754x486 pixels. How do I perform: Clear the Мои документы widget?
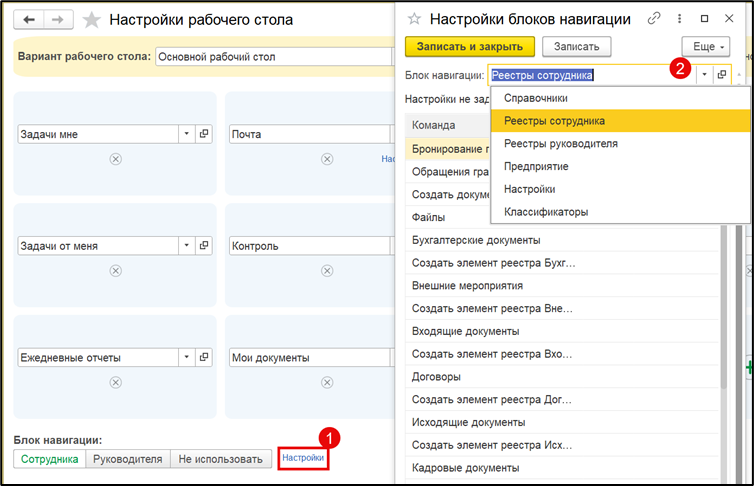[x=327, y=382]
